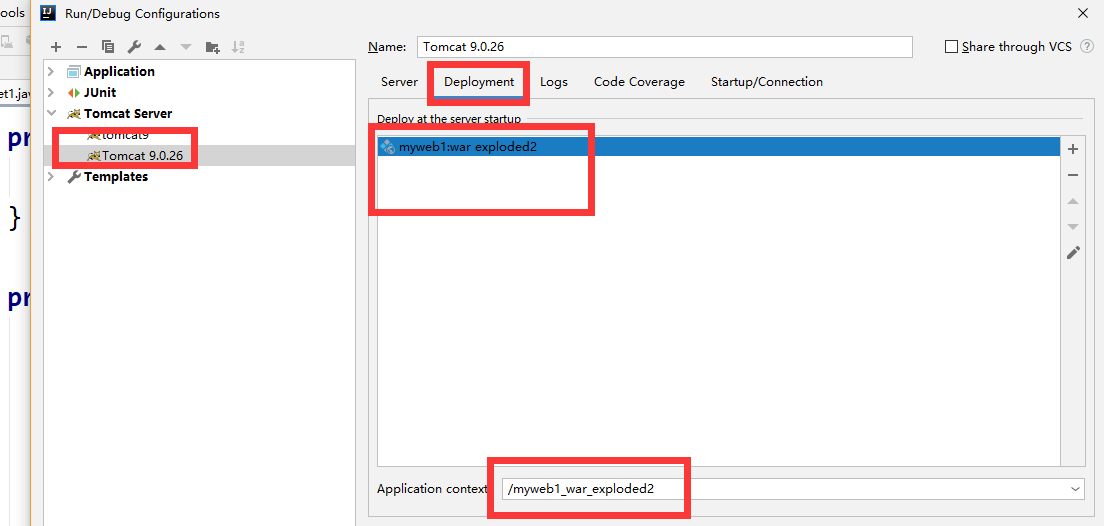Remove selected configuration with minus icon
The width and height of the screenshot is (1104, 526).
coord(82,47)
